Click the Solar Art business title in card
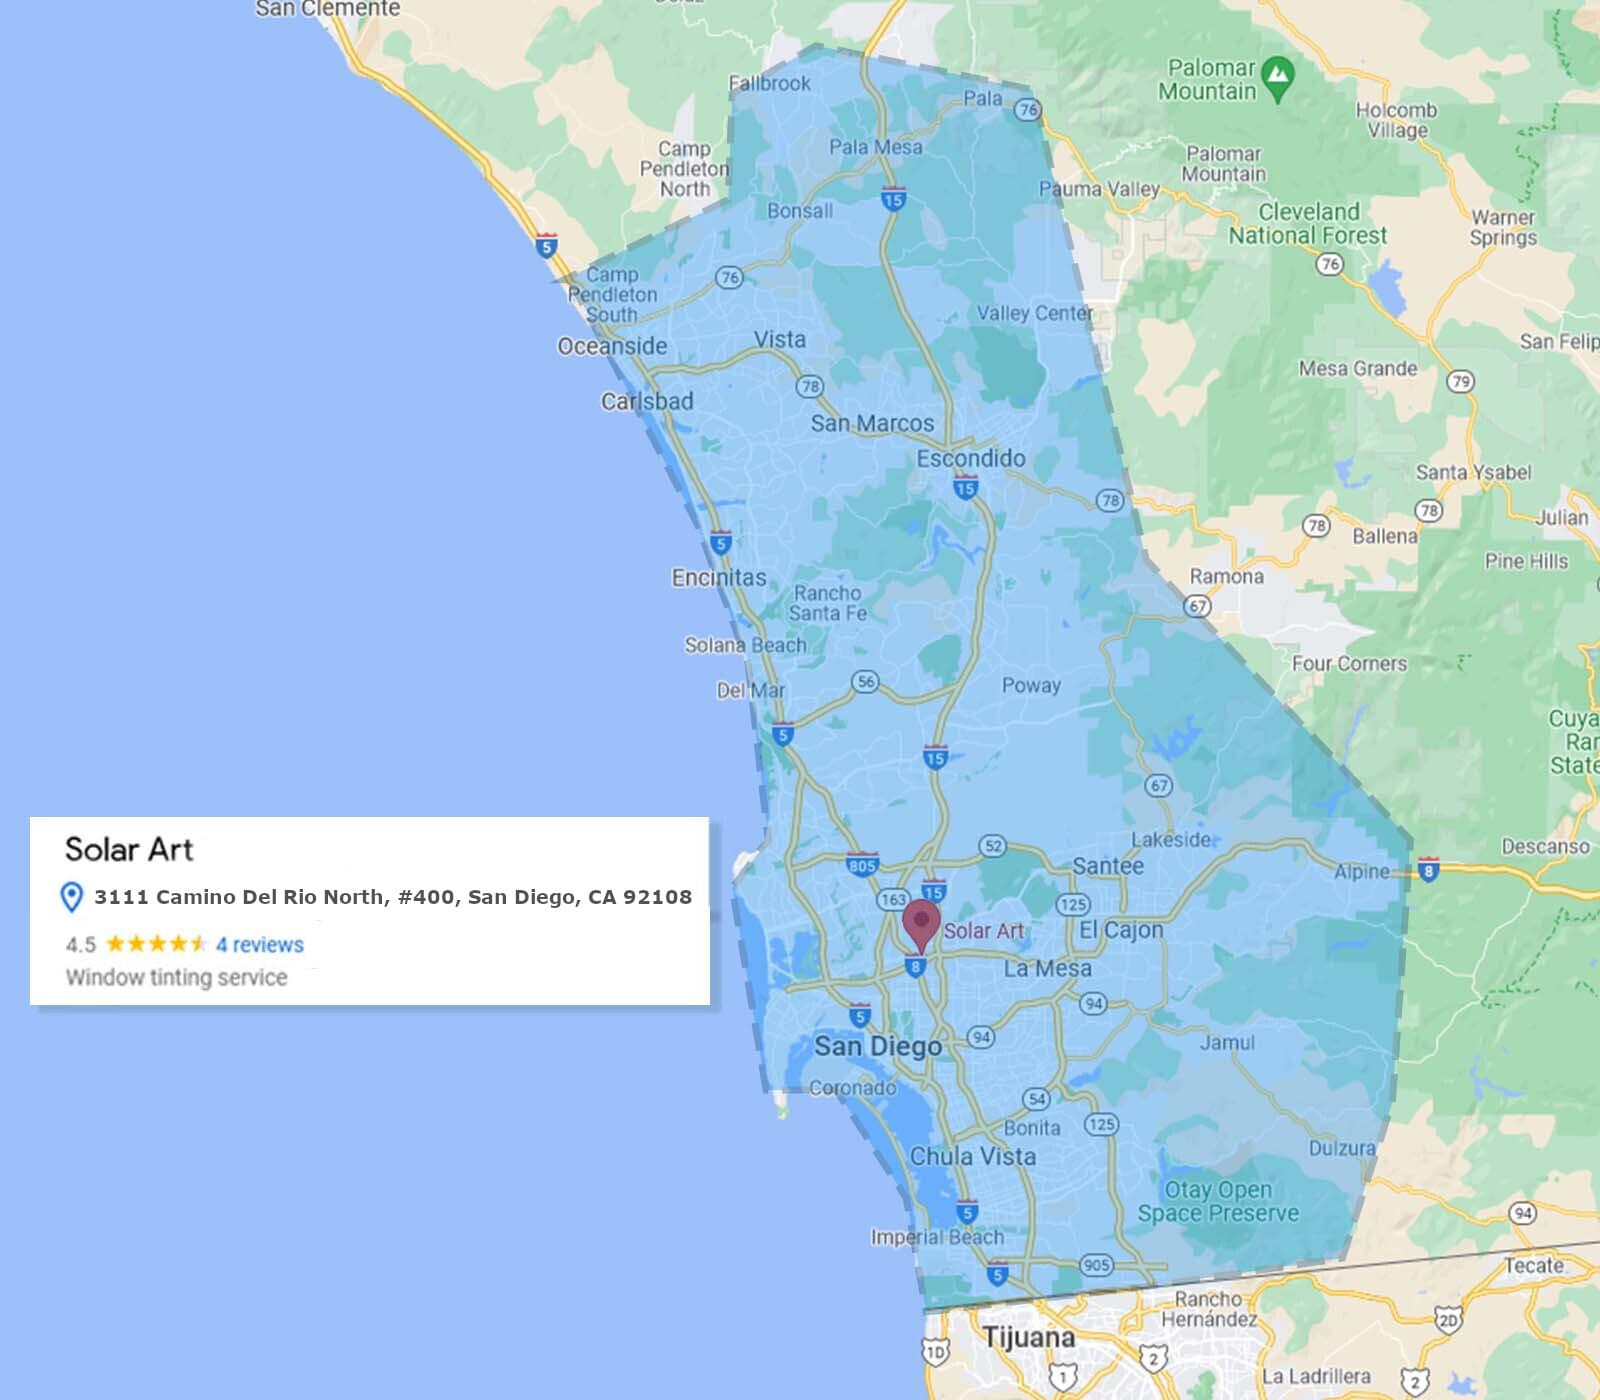 [129, 850]
